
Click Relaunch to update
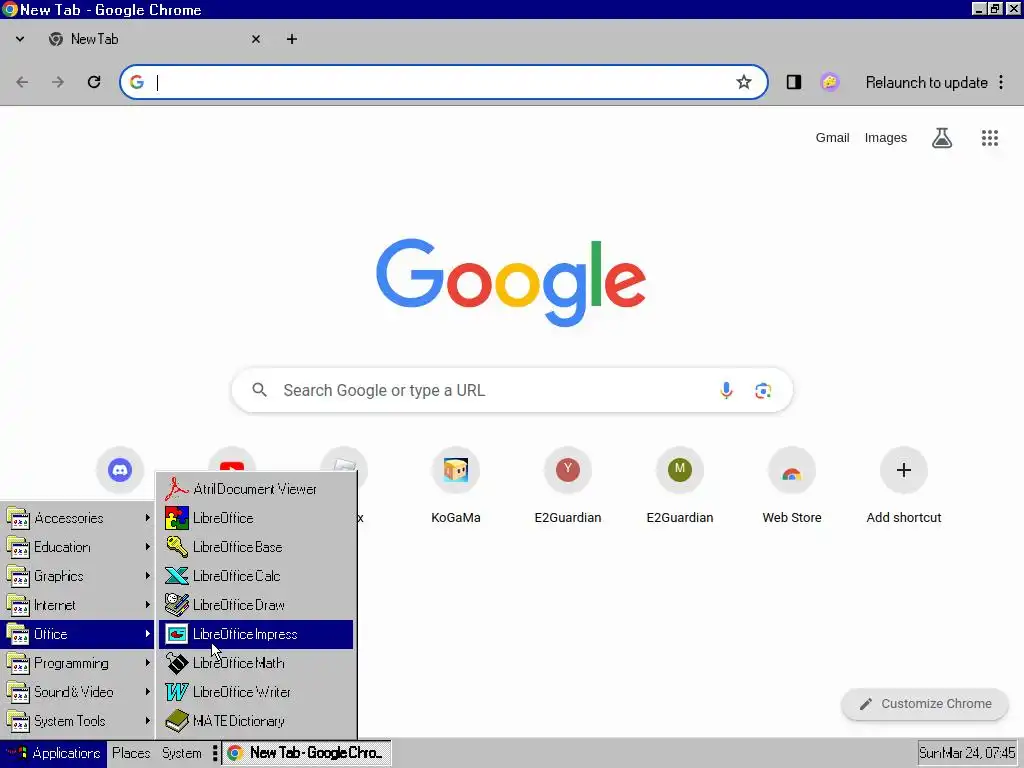coord(926,82)
